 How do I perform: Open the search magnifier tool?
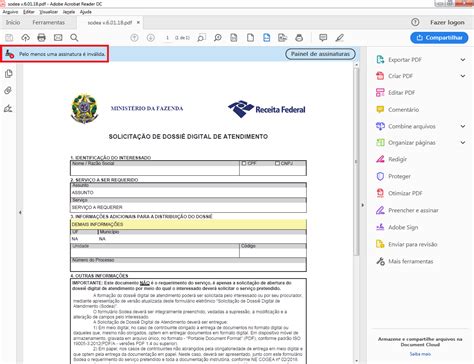[x=74, y=38]
